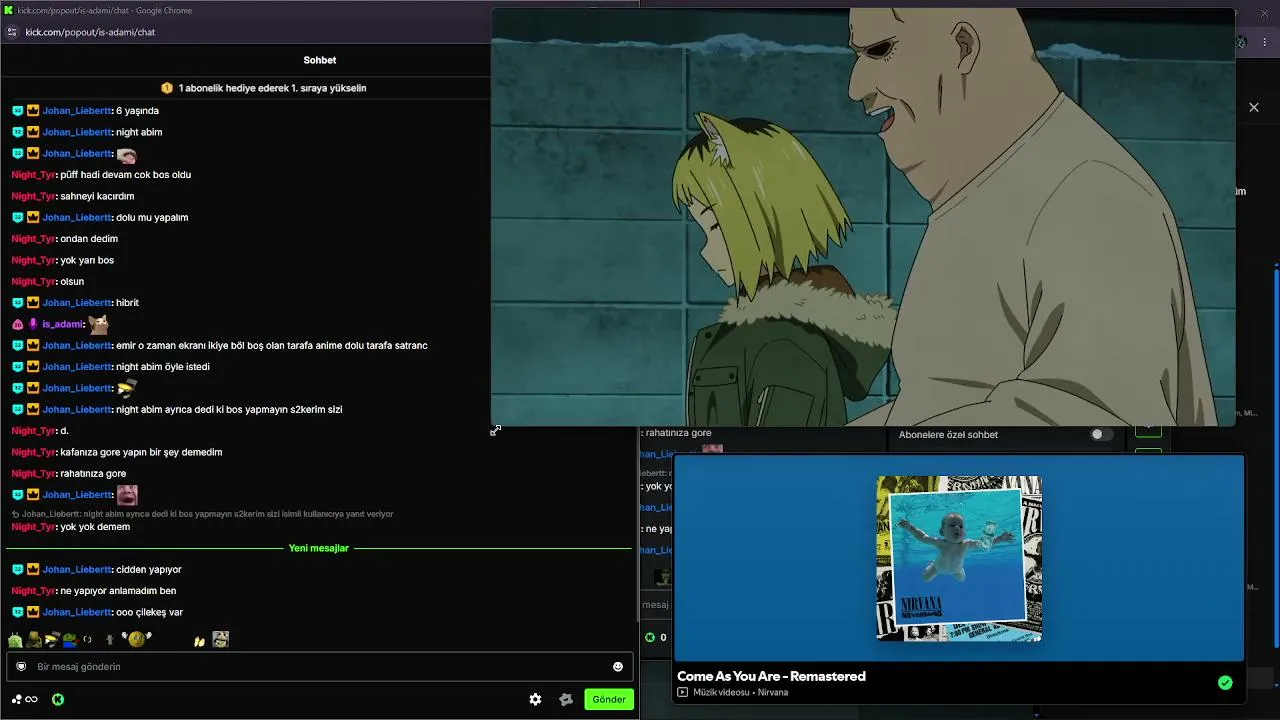
Task: Click the message 'rahatınıza gore' in popout chat
Action: pyautogui.click(x=93, y=474)
